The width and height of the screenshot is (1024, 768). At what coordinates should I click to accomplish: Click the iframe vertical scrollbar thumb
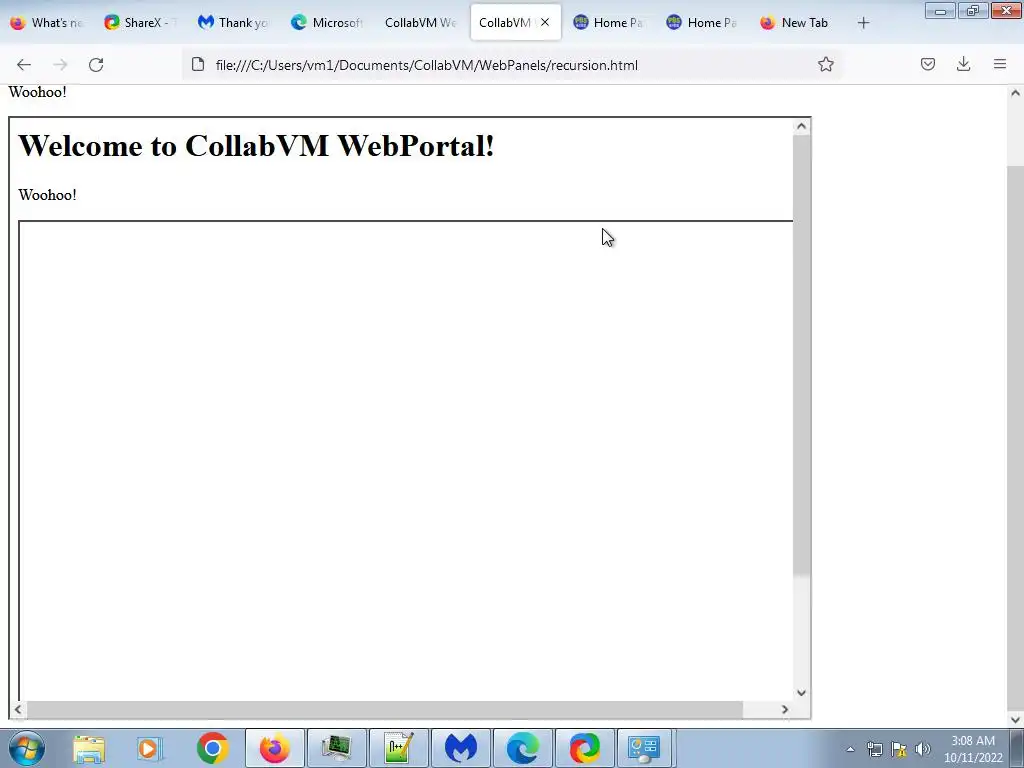click(802, 356)
